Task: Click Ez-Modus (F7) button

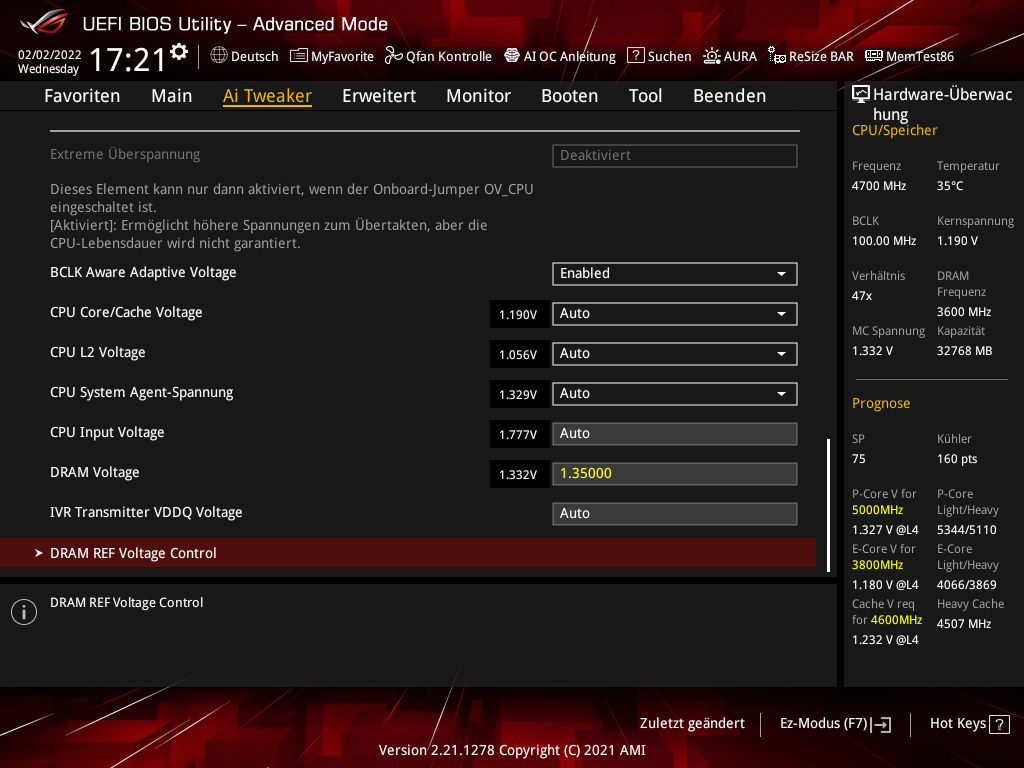Action: [x=835, y=723]
